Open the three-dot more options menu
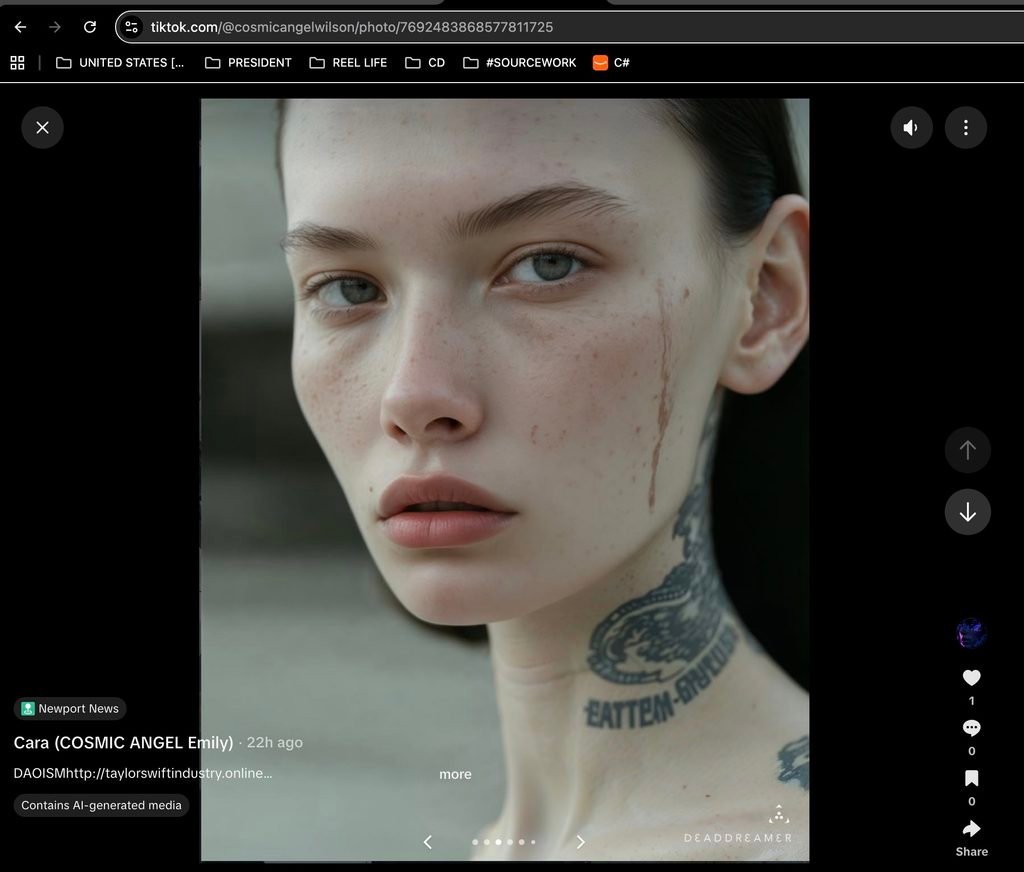 point(966,127)
